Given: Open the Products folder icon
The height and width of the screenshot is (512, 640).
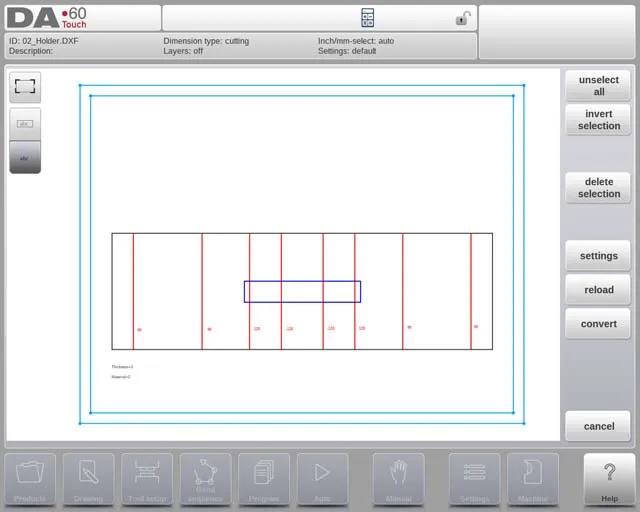Looking at the screenshot, I should [30, 478].
